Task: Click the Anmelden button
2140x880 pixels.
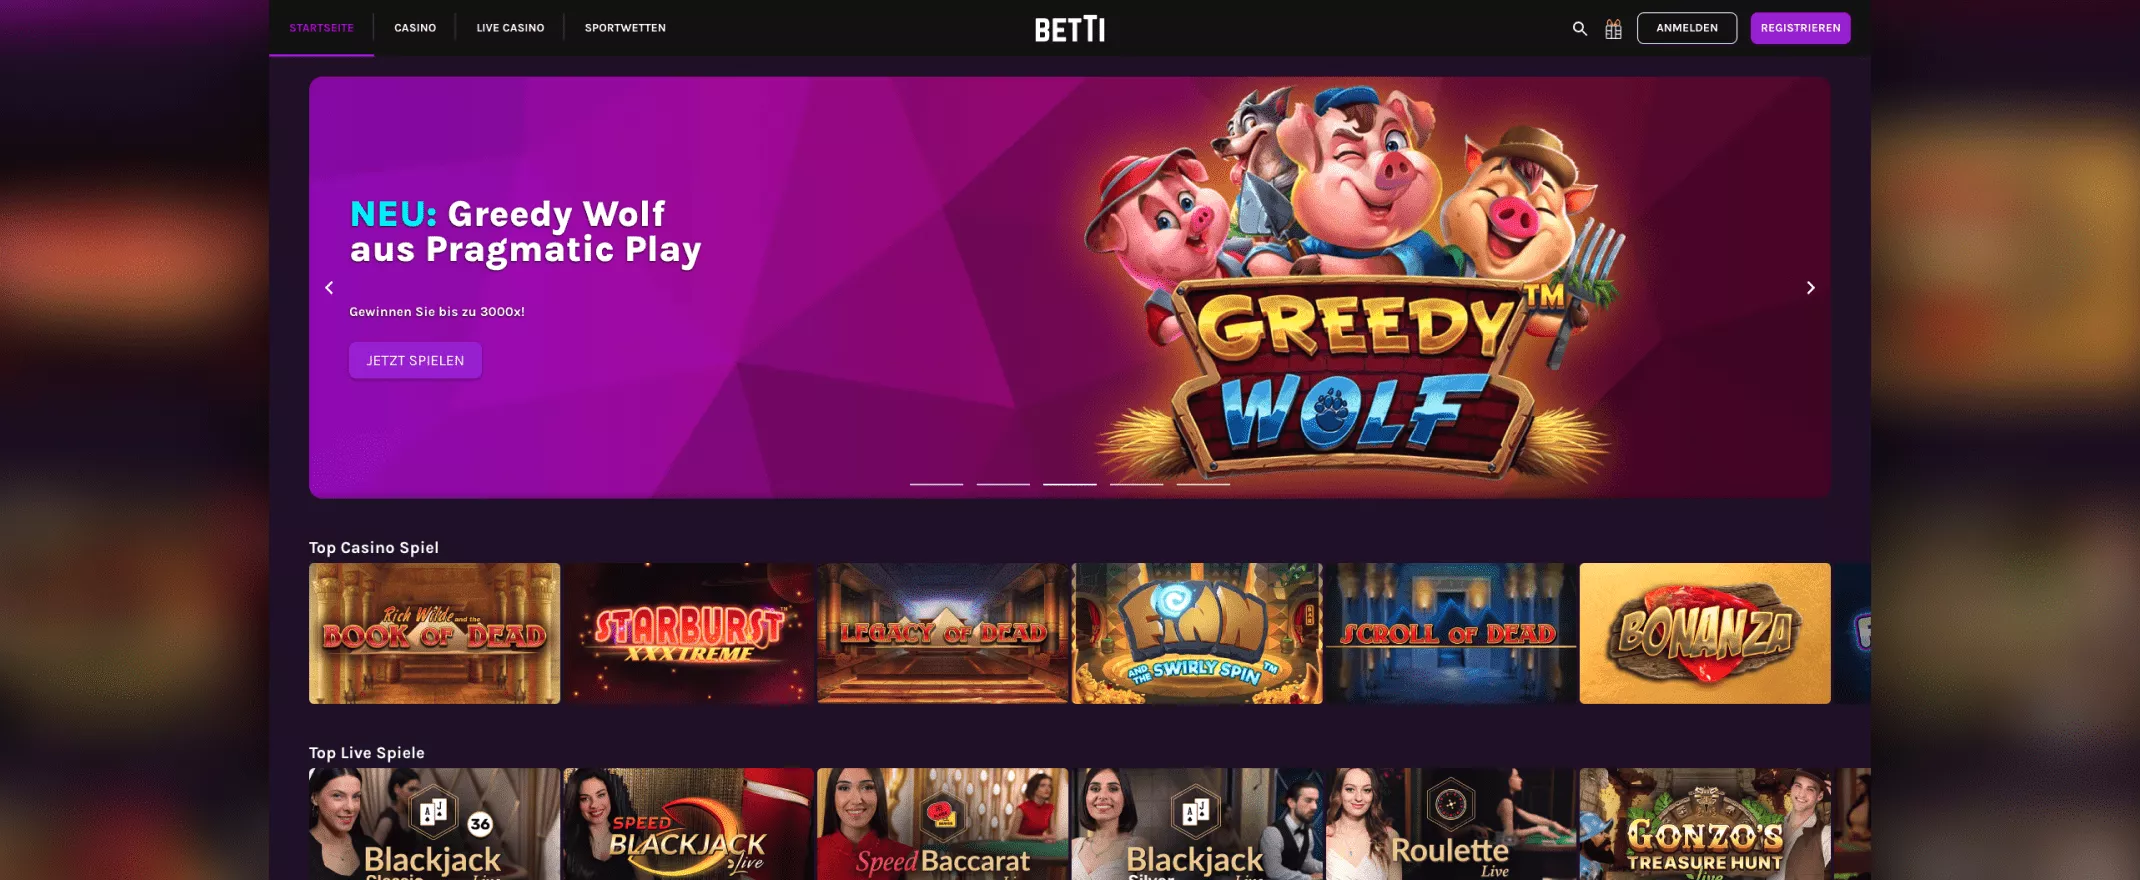Action: (1687, 28)
